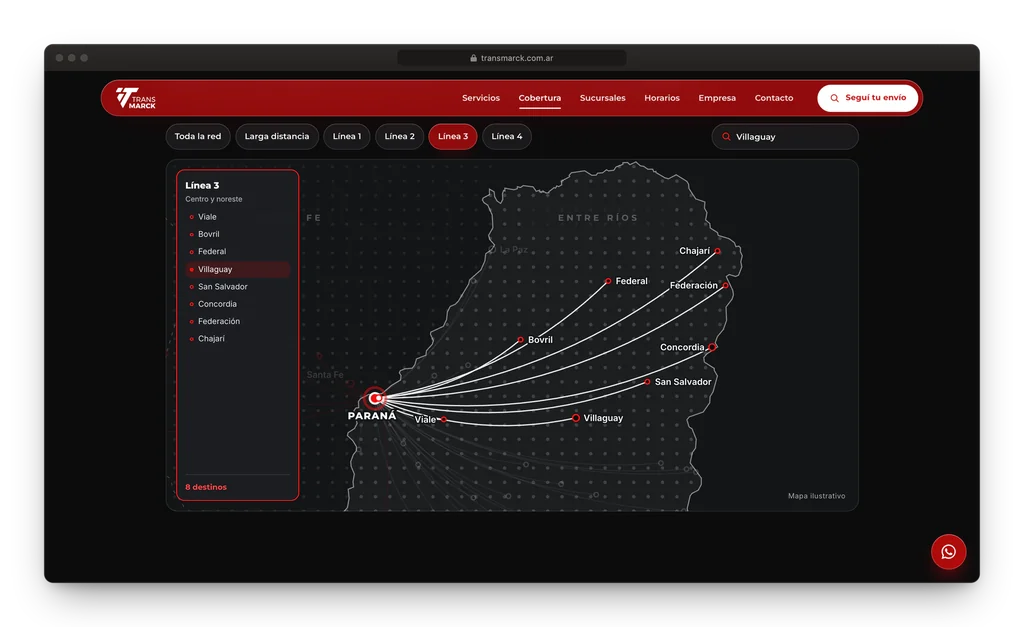Viewport: 1024px width, 627px height.
Task: Open the Servicios menu item
Action: pos(481,98)
